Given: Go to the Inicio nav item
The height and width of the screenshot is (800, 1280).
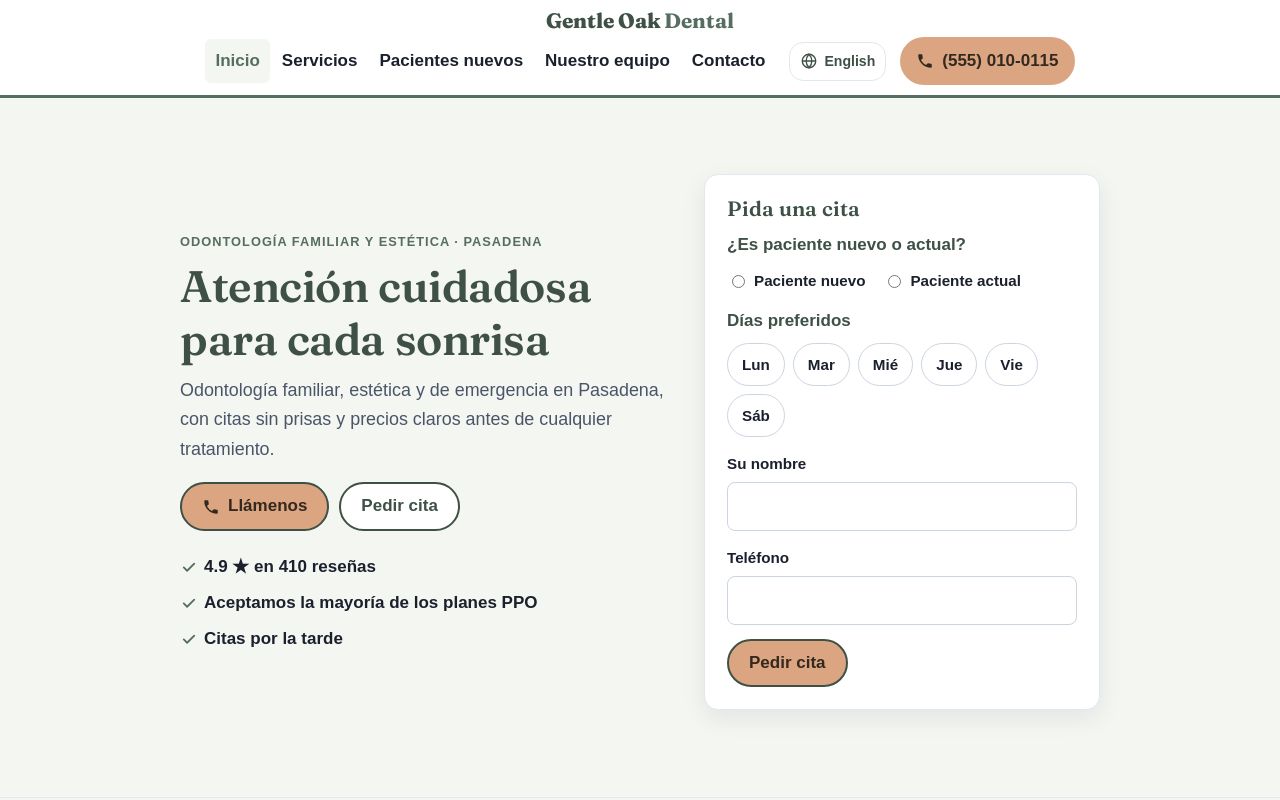Looking at the screenshot, I should (x=237, y=61).
